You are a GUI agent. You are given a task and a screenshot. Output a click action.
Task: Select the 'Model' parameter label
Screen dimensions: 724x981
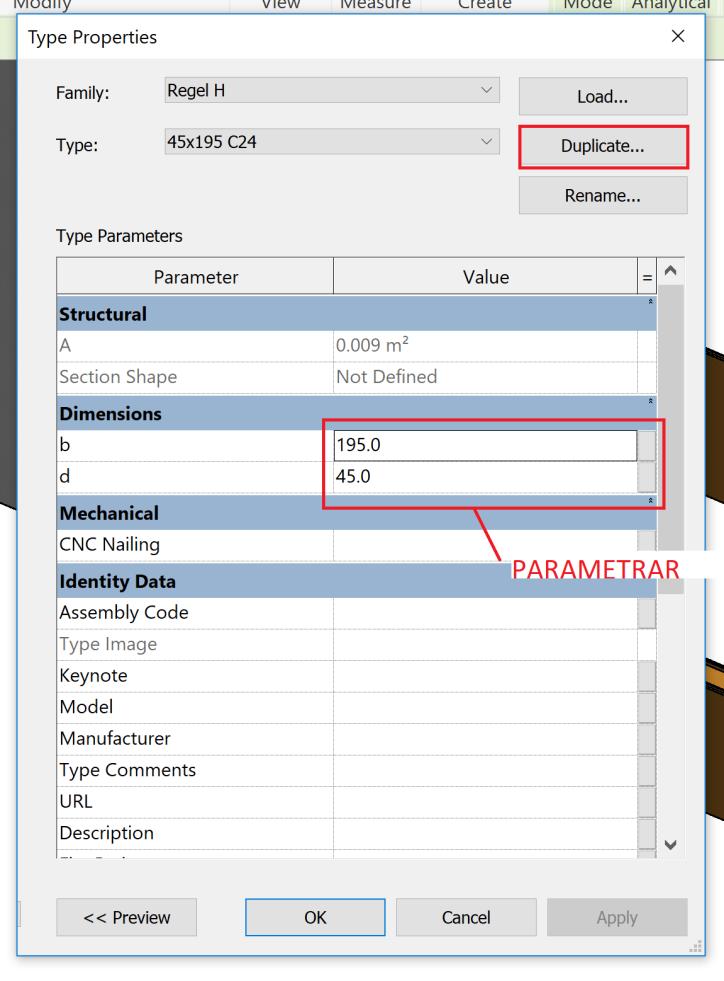coord(86,707)
